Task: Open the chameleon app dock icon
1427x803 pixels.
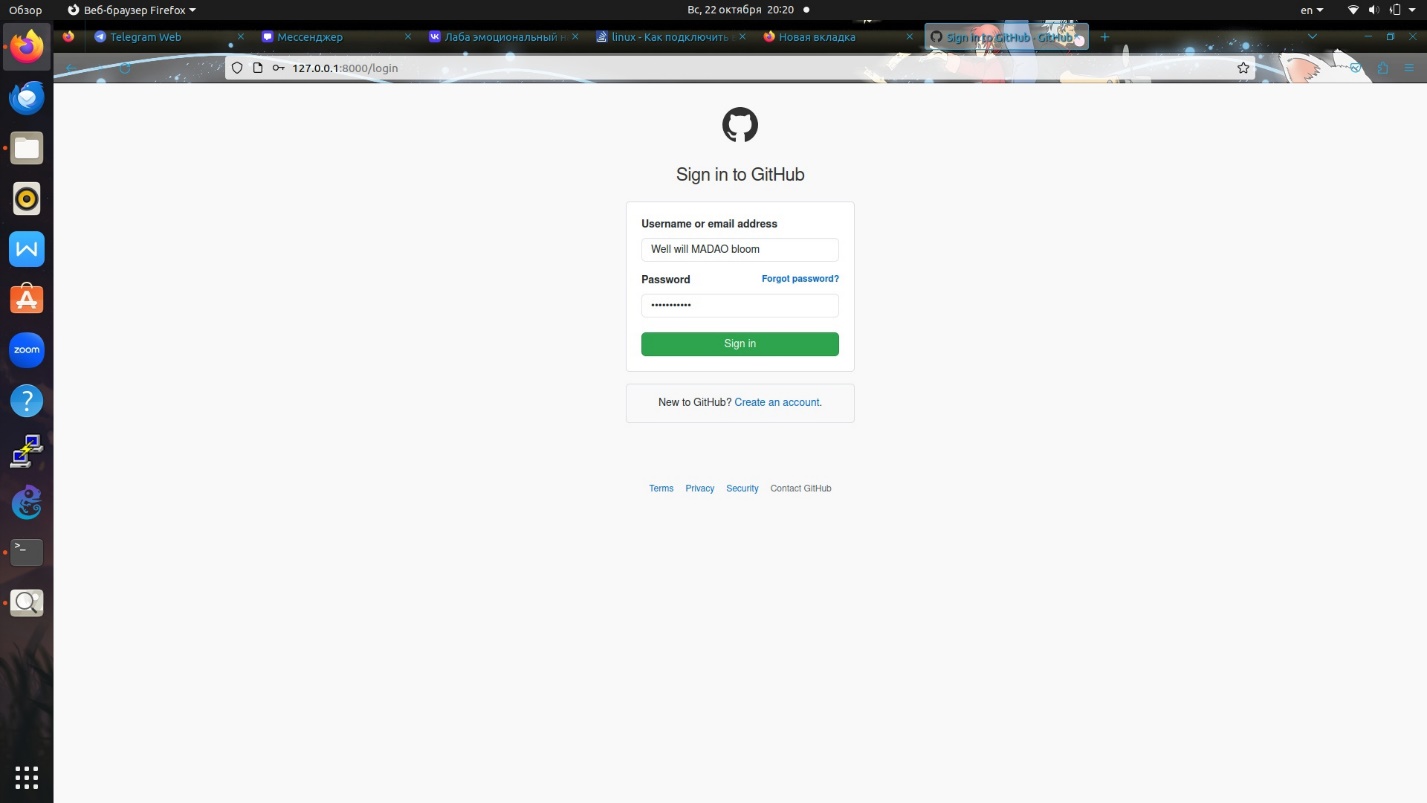Action: (x=27, y=502)
